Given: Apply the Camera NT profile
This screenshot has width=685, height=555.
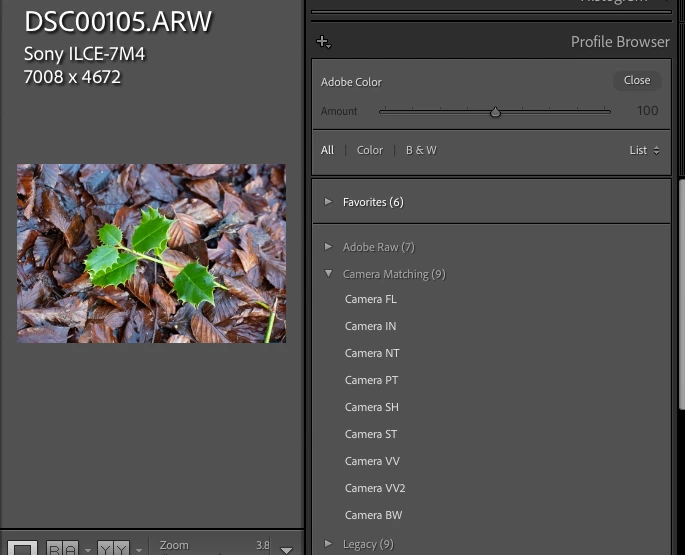Looking at the screenshot, I should pos(372,353).
